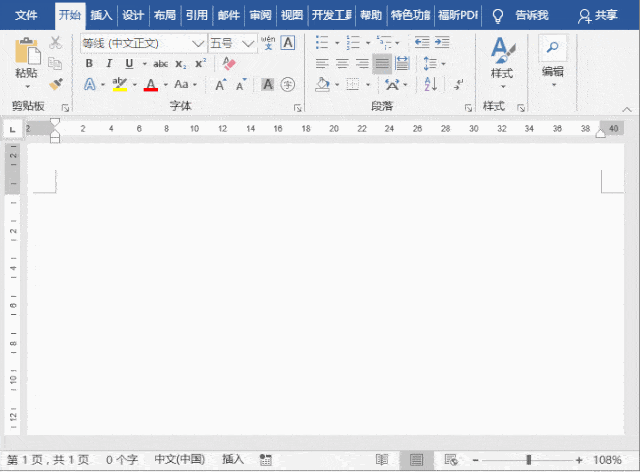
Task: Align text left
Action: coord(322,63)
